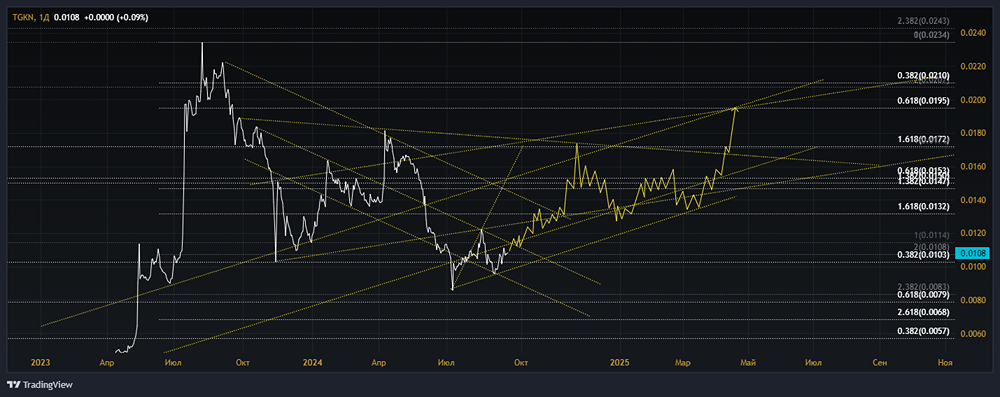Select the 0.618(0.0079) Fibonacci label
The image size is (1000, 397).
[x=923, y=294]
